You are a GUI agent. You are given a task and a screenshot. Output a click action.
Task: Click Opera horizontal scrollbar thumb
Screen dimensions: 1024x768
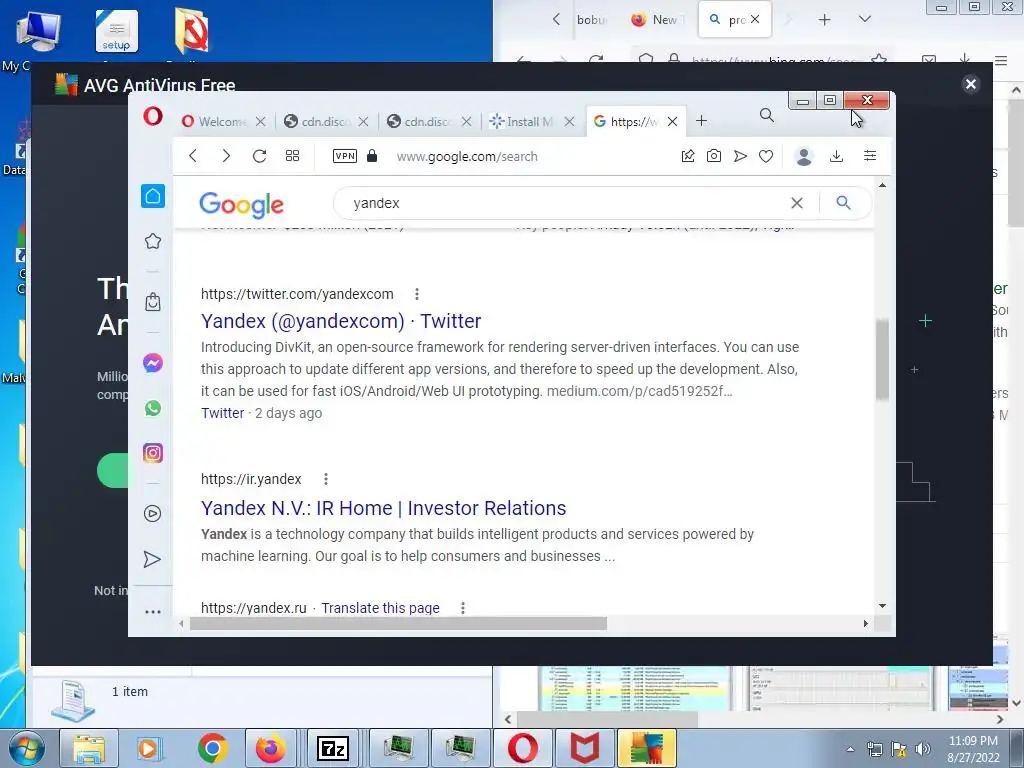(x=398, y=624)
